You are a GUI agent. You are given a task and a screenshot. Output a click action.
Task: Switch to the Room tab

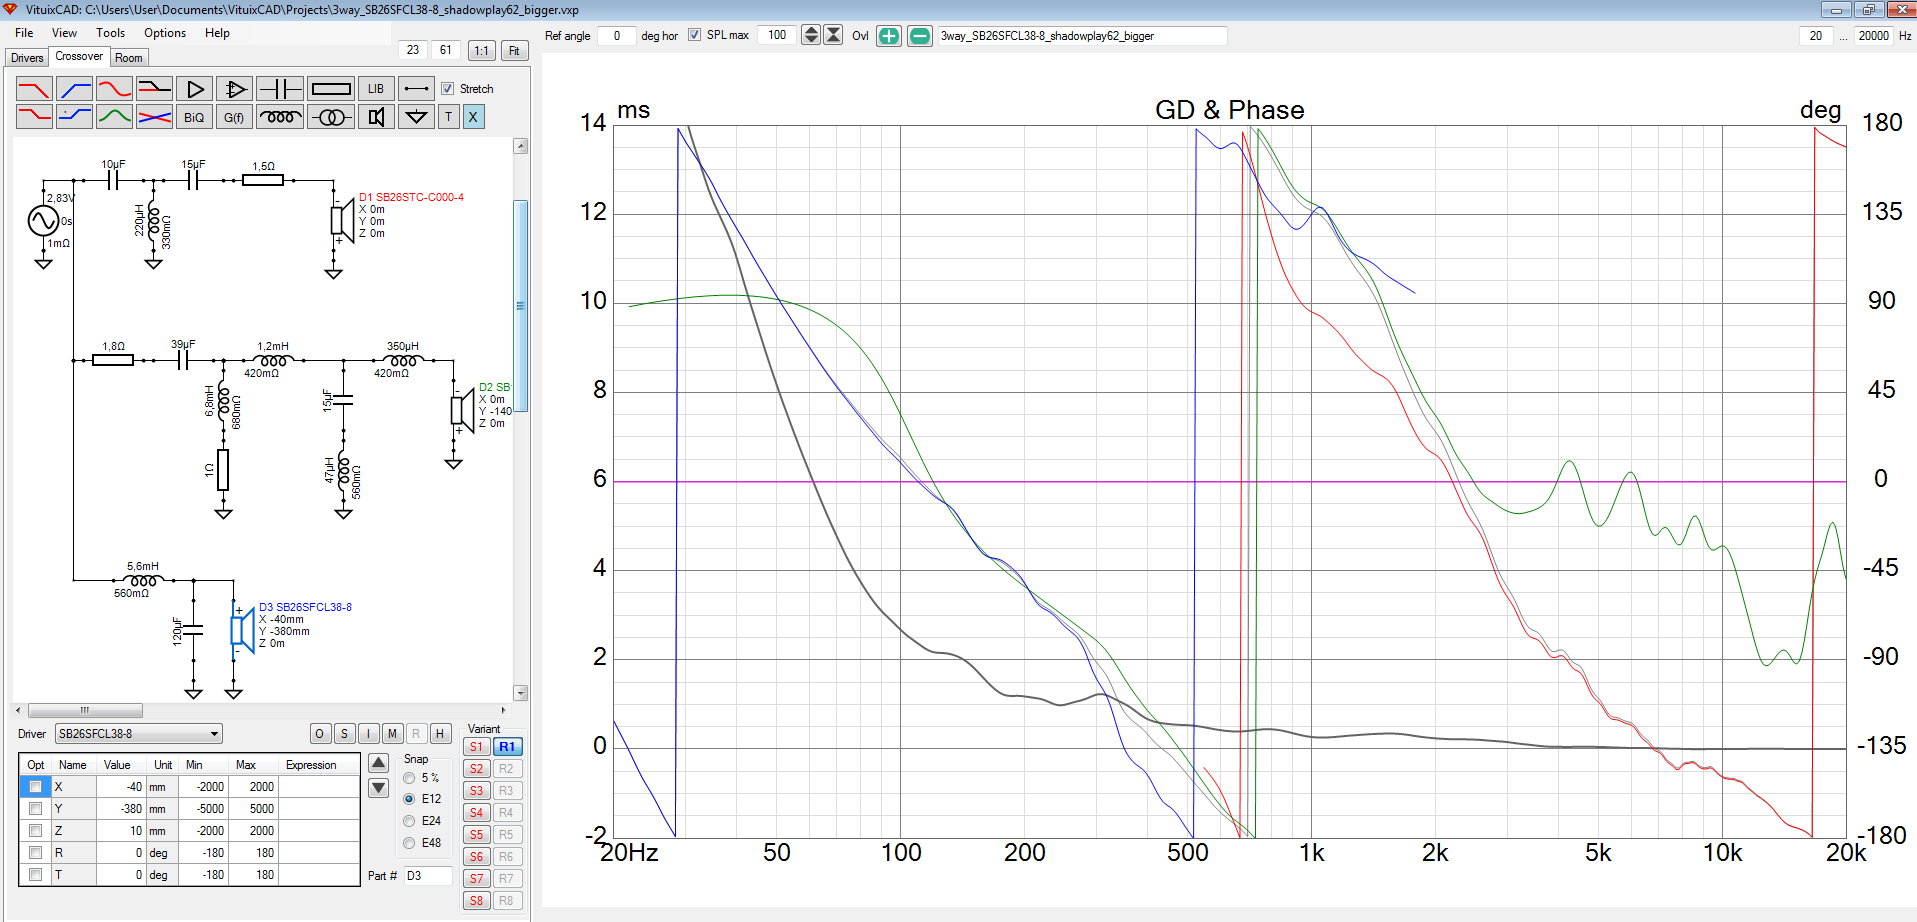(129, 58)
